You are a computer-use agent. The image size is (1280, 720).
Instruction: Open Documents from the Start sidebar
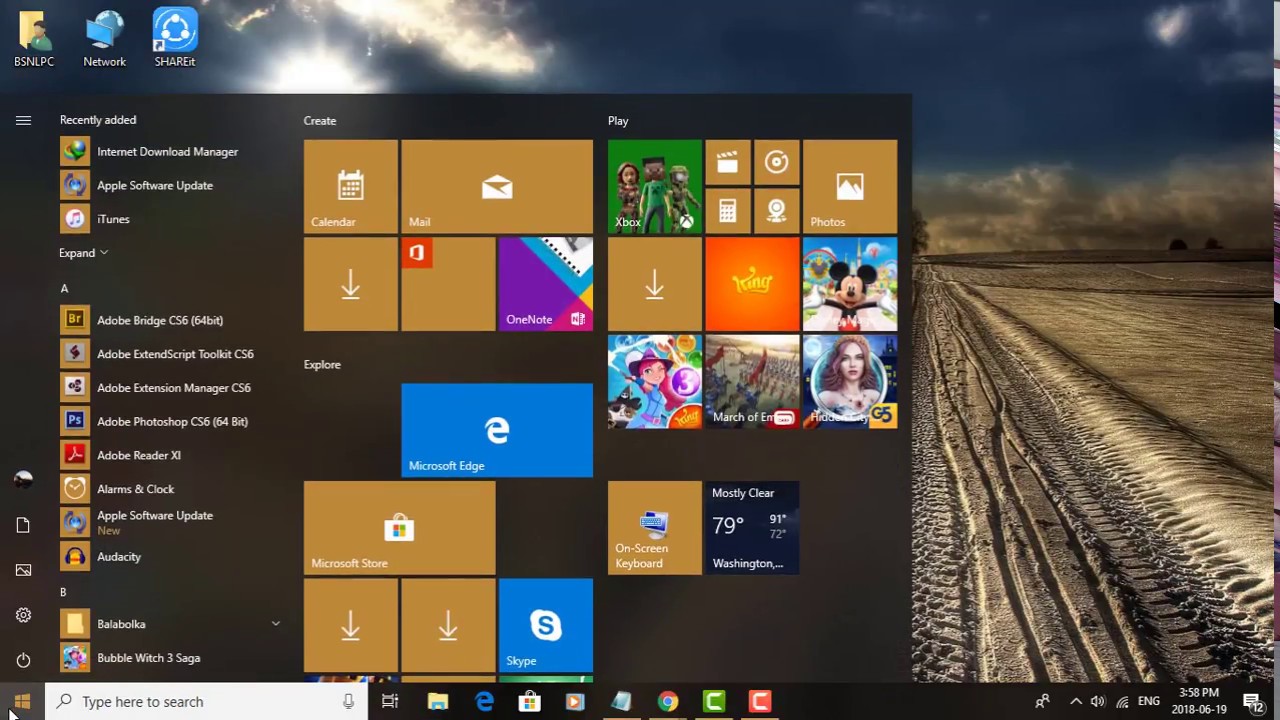coord(23,525)
